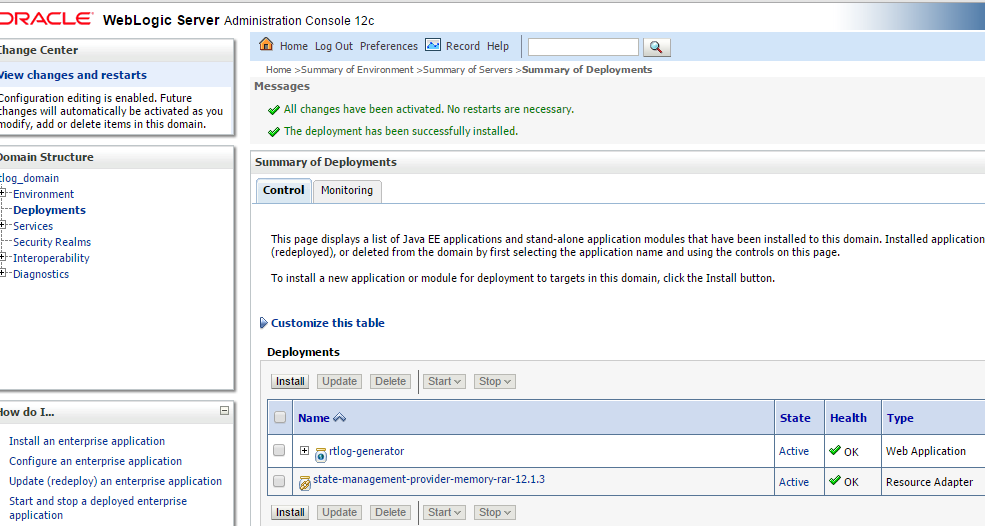Viewport: 985px width, 527px height.
Task: Click the top Update button
Action: (x=339, y=381)
